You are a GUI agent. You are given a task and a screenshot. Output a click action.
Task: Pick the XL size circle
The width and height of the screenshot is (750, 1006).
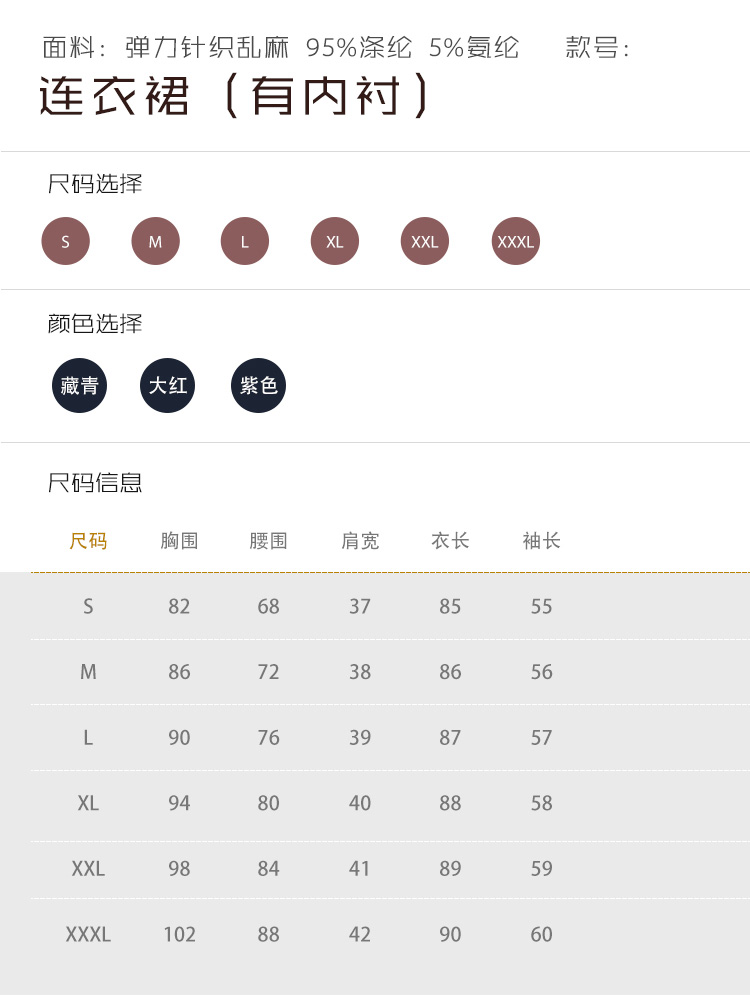coord(334,241)
